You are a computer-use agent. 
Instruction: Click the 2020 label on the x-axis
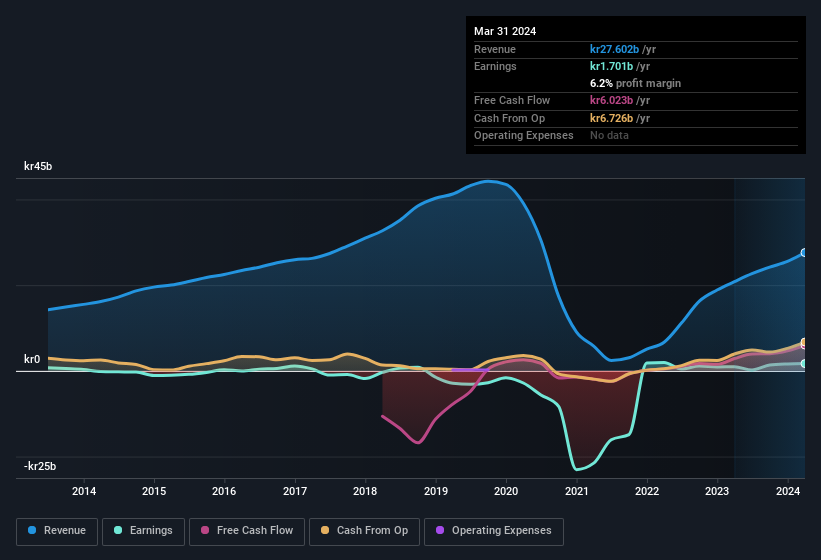coord(506,491)
